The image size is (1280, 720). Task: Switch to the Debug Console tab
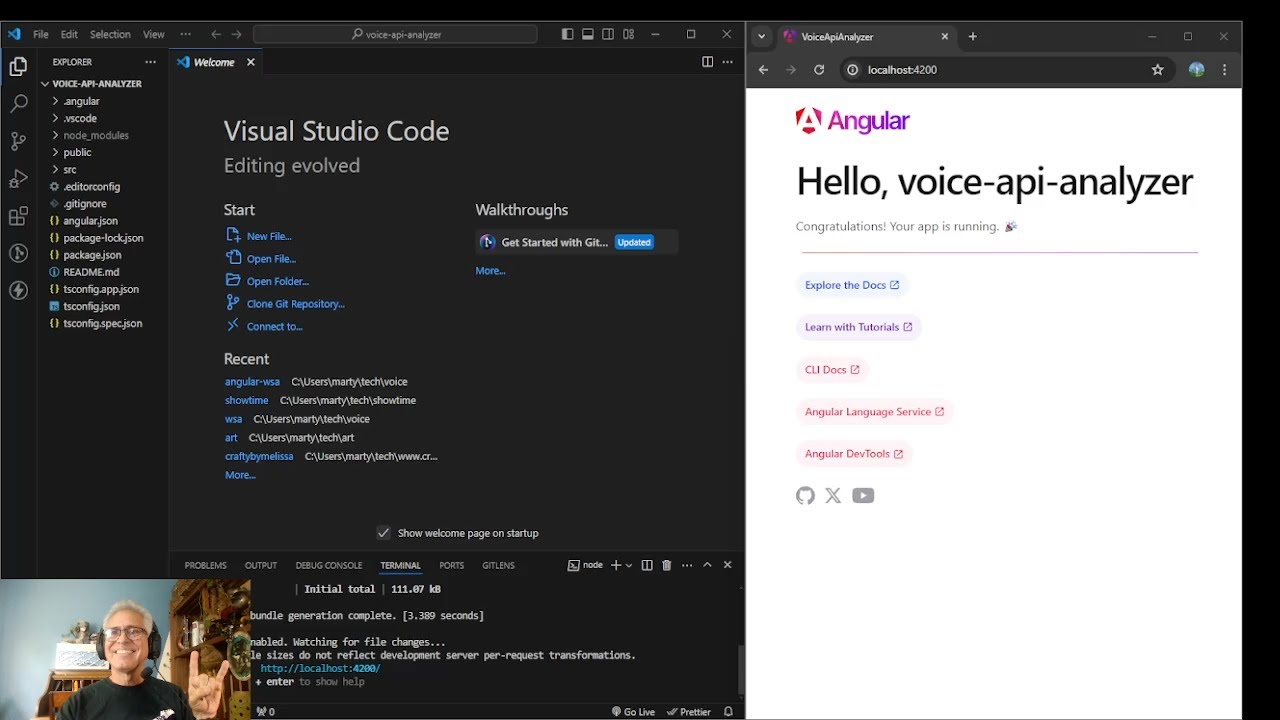[x=328, y=565]
